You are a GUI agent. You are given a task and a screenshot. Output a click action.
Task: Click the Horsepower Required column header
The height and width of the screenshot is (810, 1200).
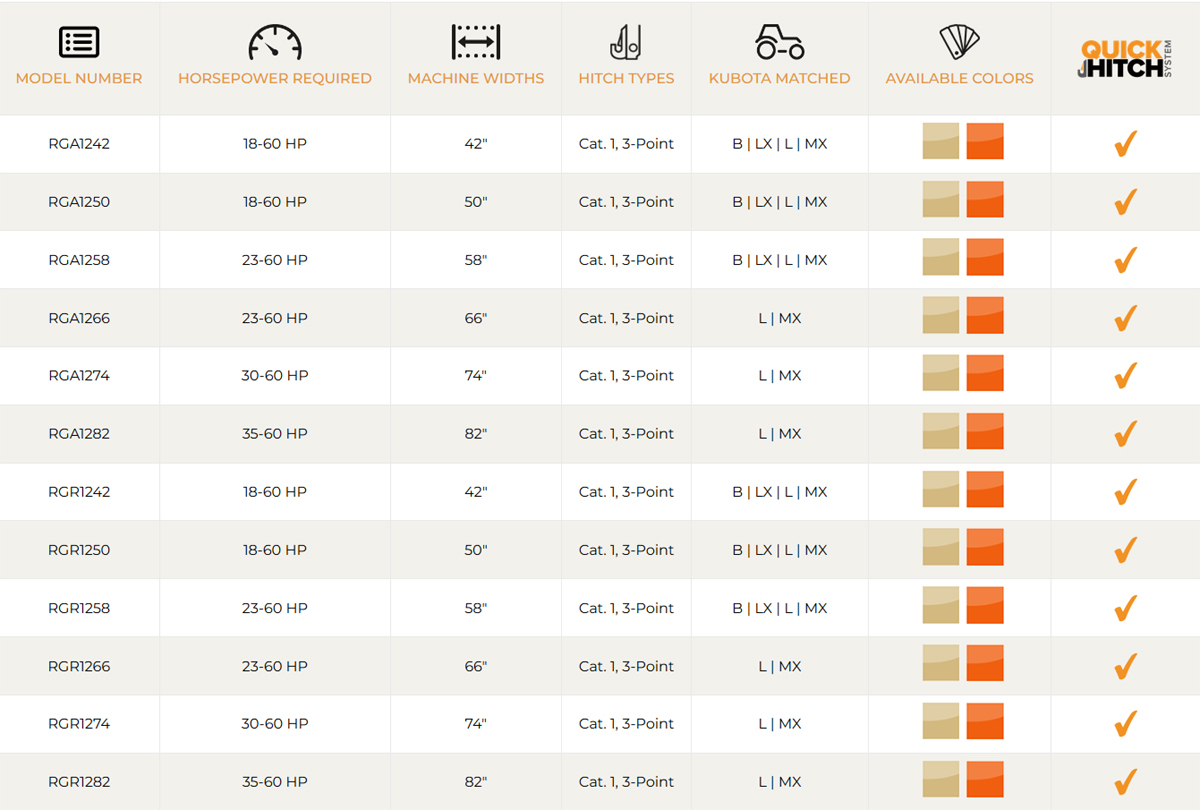275,78
